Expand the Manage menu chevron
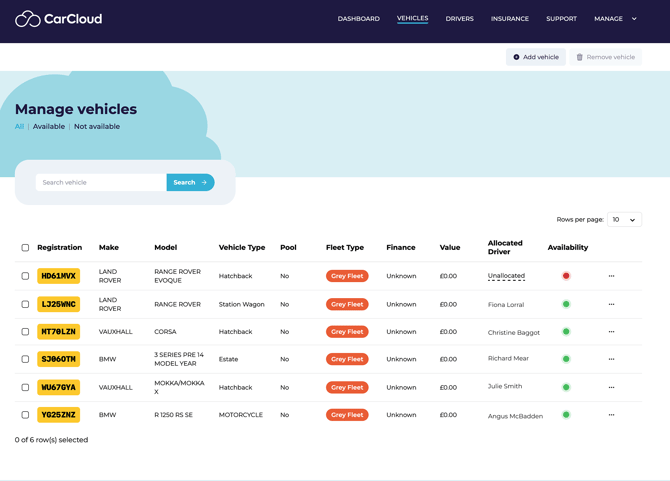Viewport: 670px width, 481px height. [634, 19]
